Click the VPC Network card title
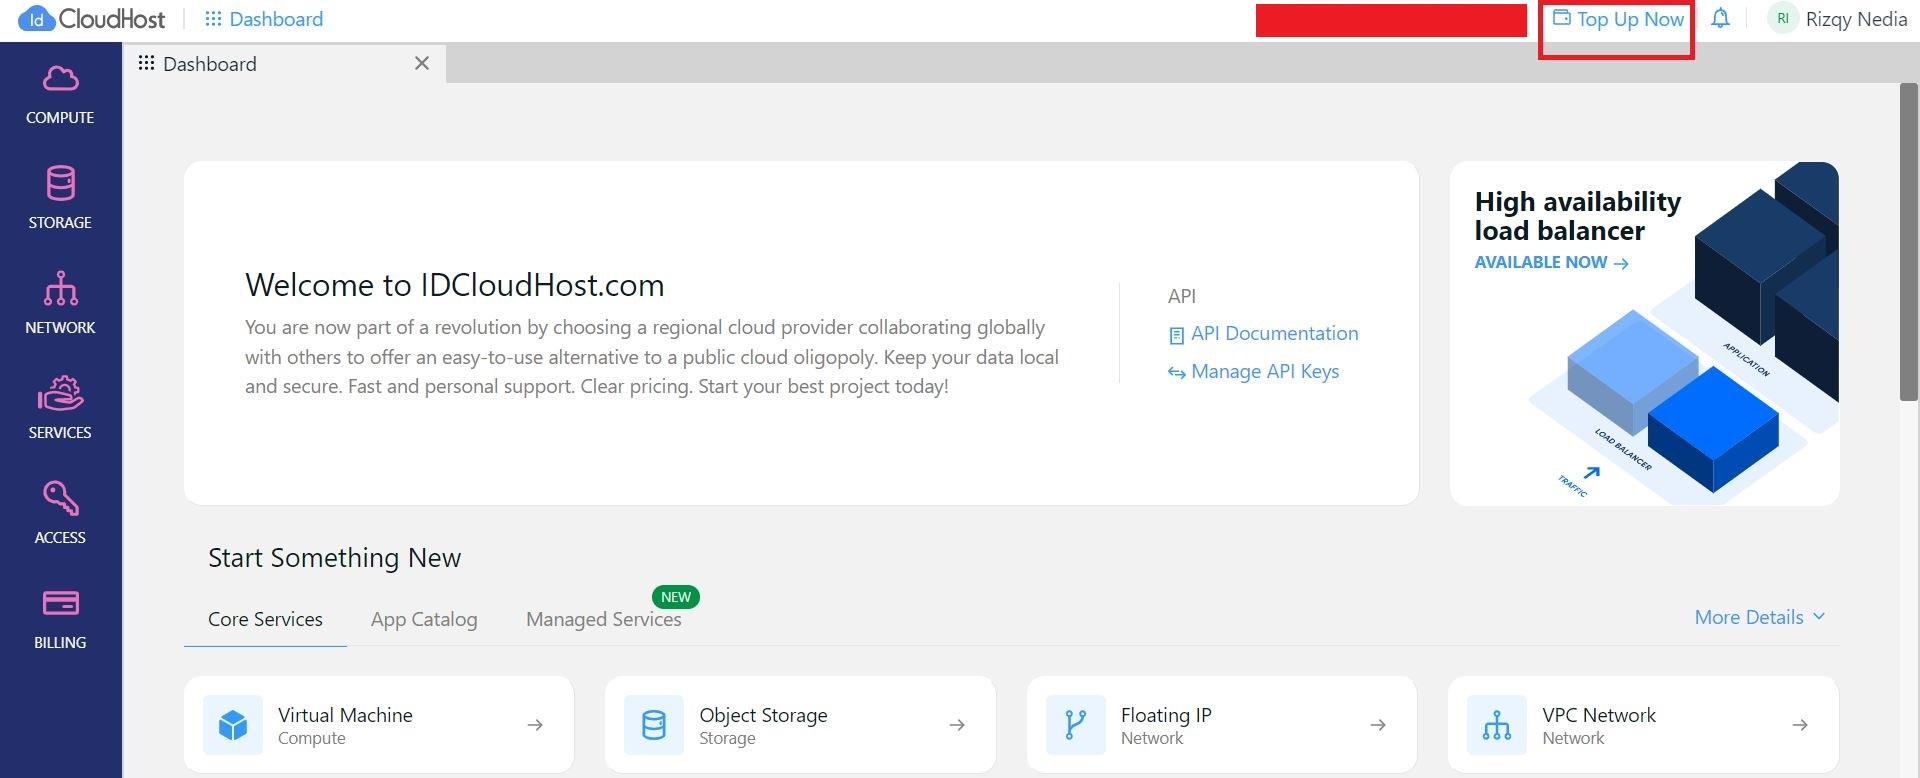Image resolution: width=1920 pixels, height=778 pixels. click(1599, 715)
